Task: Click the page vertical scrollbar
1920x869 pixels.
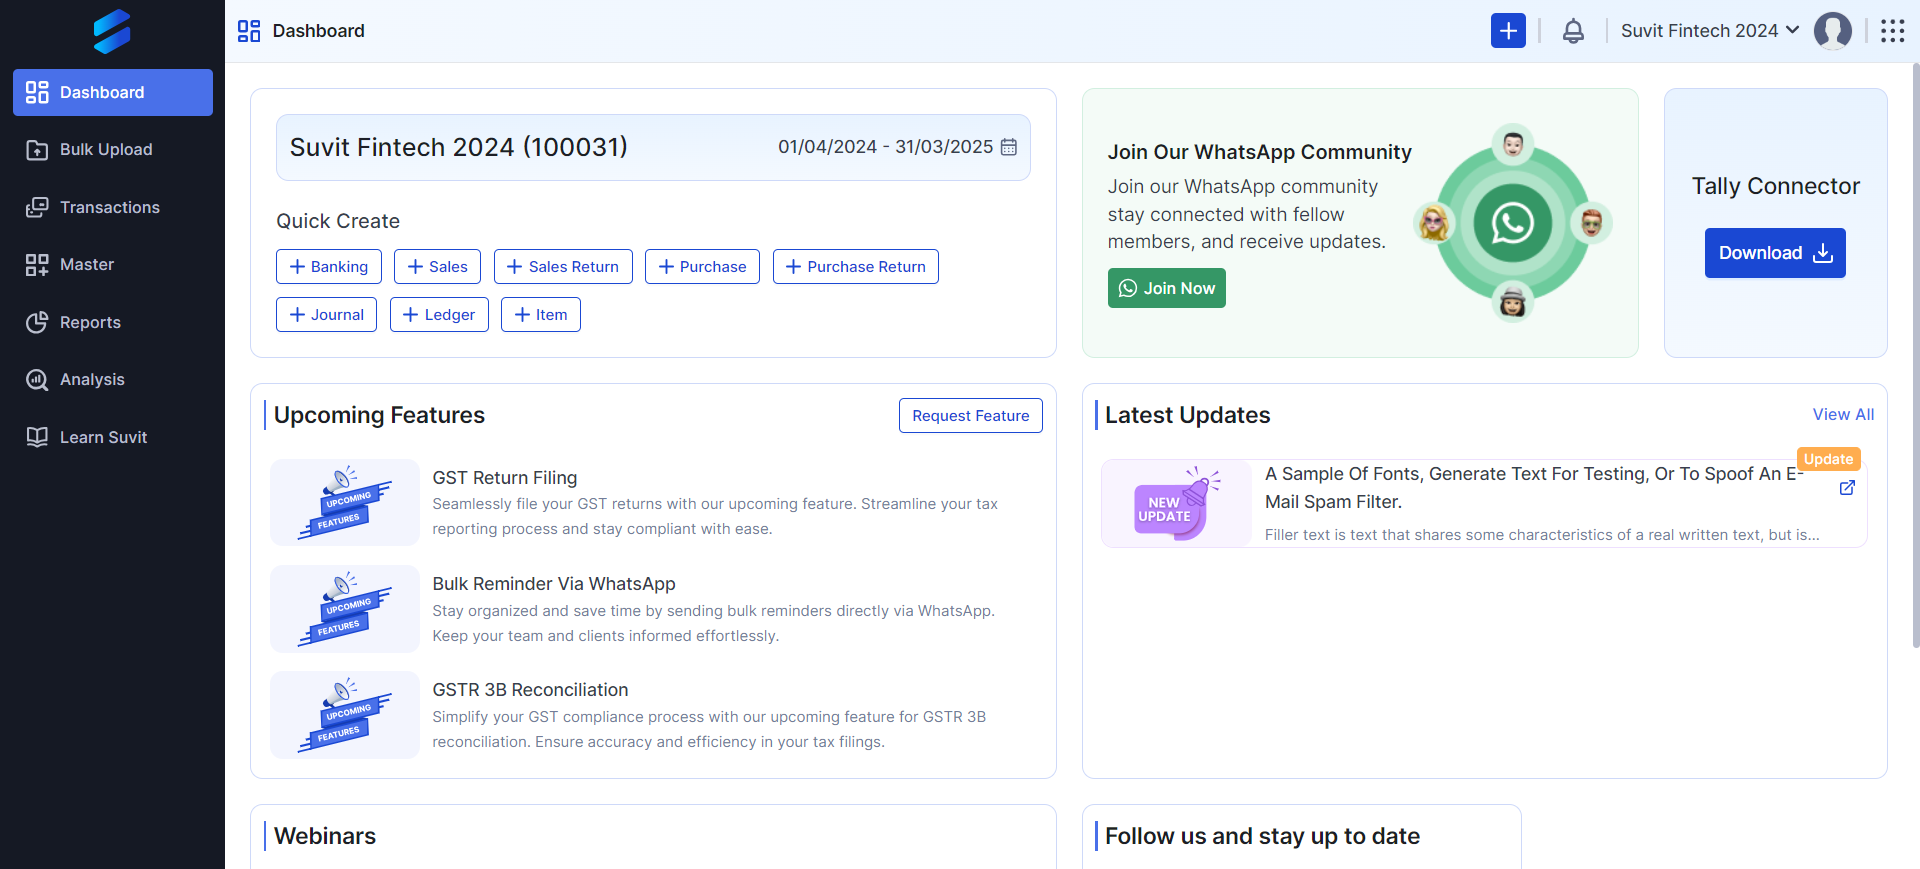Action: (x=1915, y=356)
